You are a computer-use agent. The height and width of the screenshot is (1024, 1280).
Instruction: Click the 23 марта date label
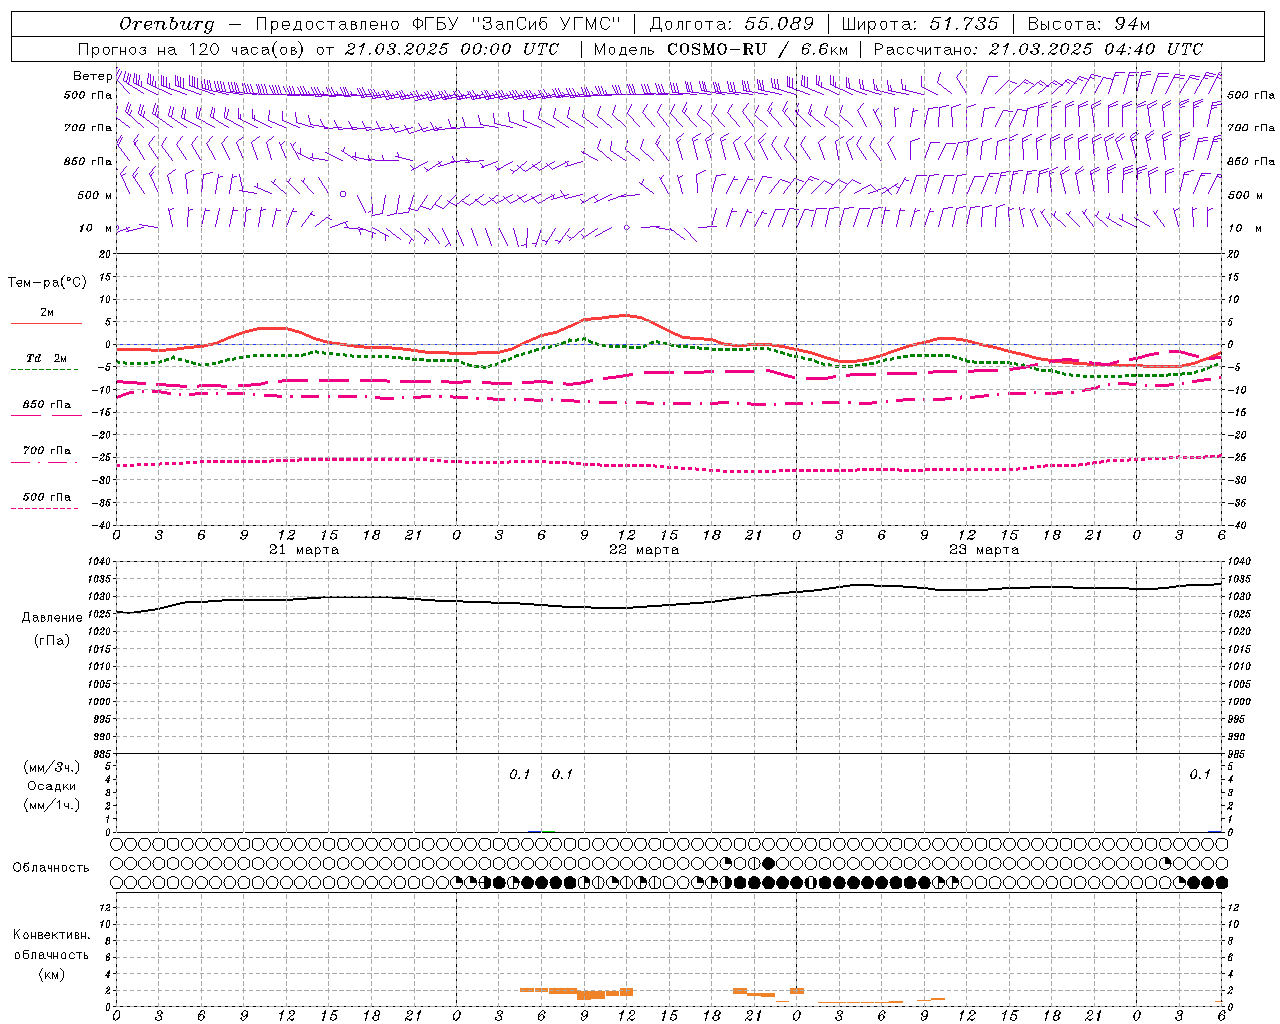(984, 550)
